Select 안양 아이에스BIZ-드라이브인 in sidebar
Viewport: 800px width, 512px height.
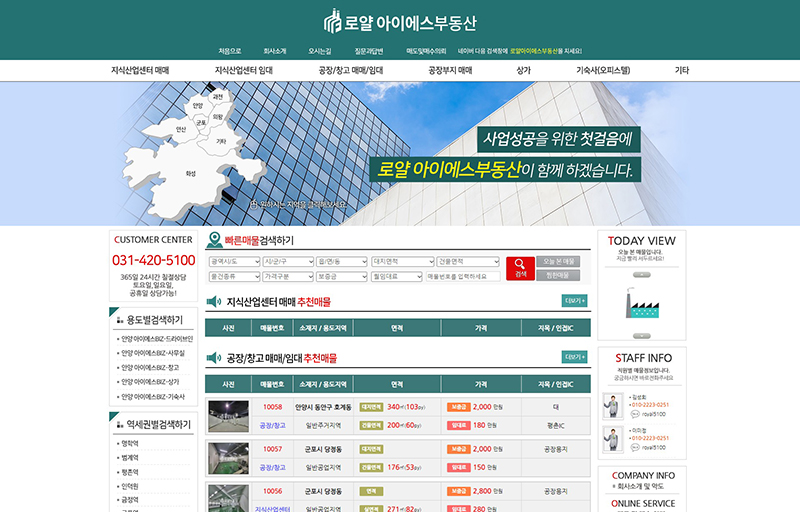[x=157, y=339]
